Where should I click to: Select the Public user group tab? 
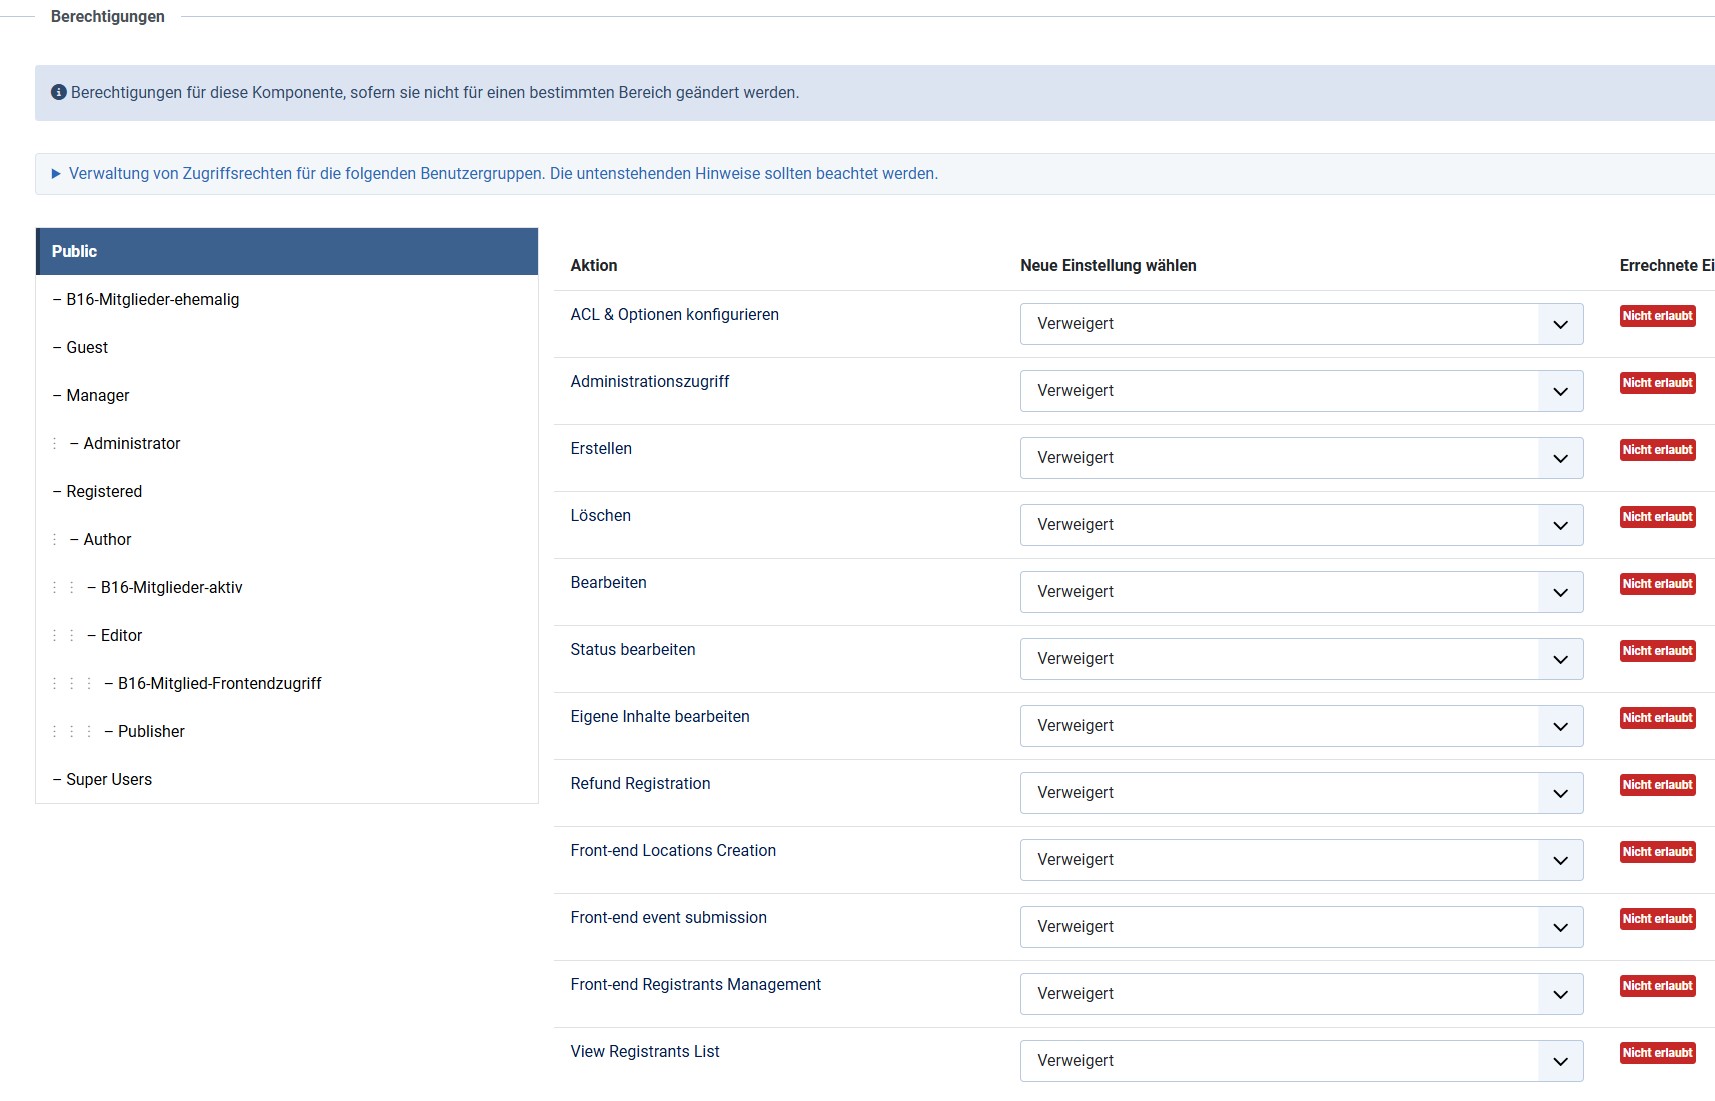coord(286,251)
